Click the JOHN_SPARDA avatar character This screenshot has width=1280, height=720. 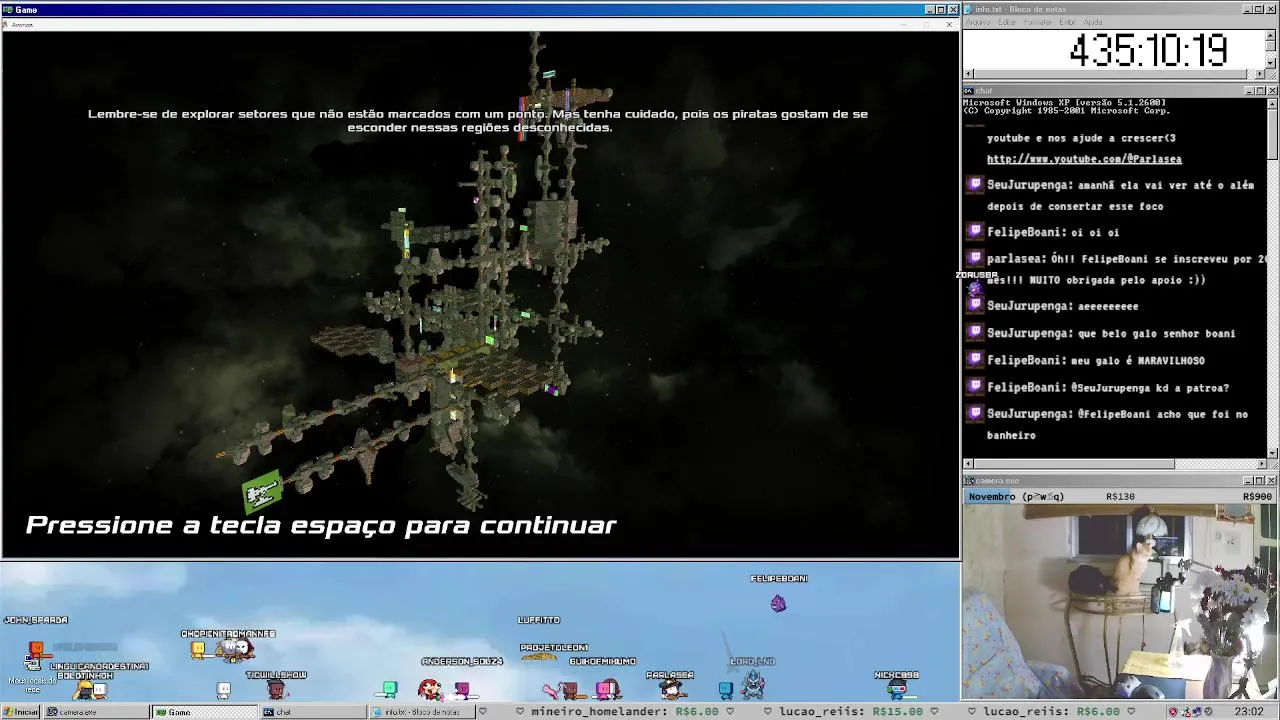(36, 651)
